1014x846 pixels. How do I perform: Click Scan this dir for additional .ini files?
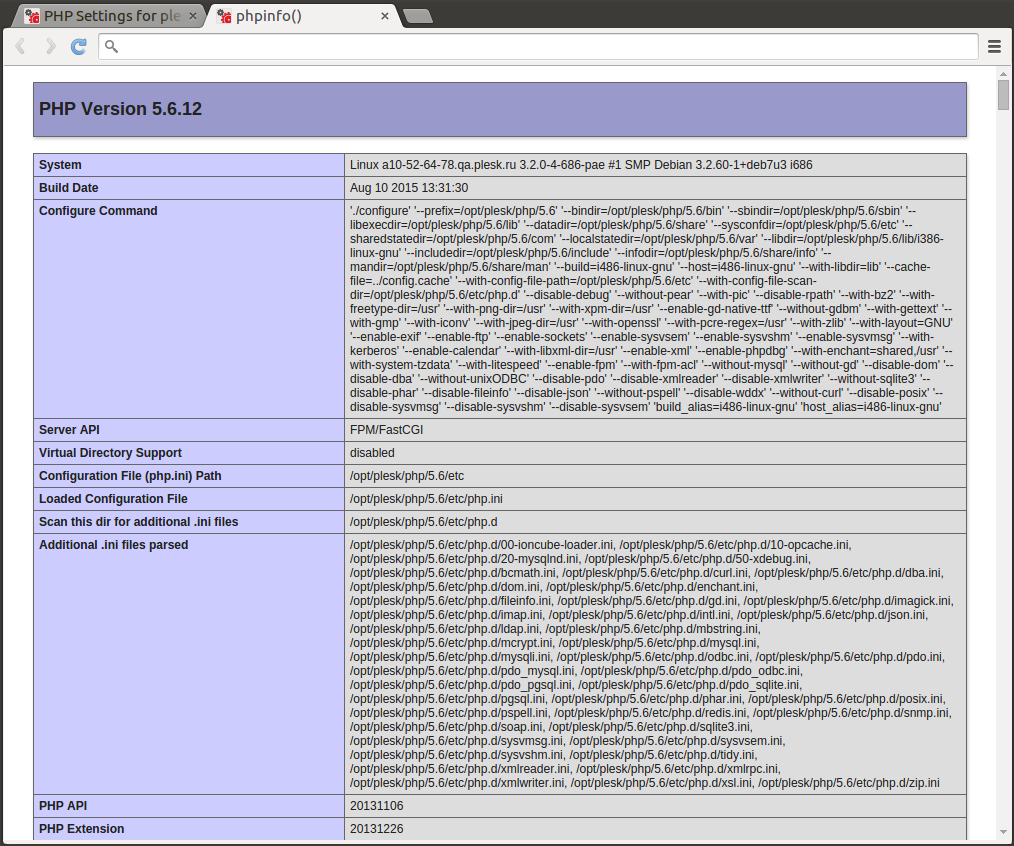click(138, 522)
